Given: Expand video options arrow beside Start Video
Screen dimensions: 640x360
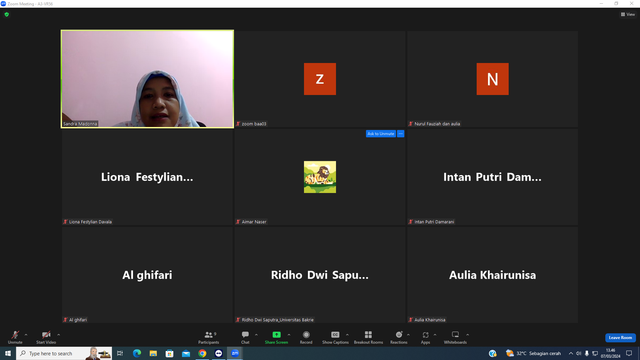Looking at the screenshot, I should 59,335.
